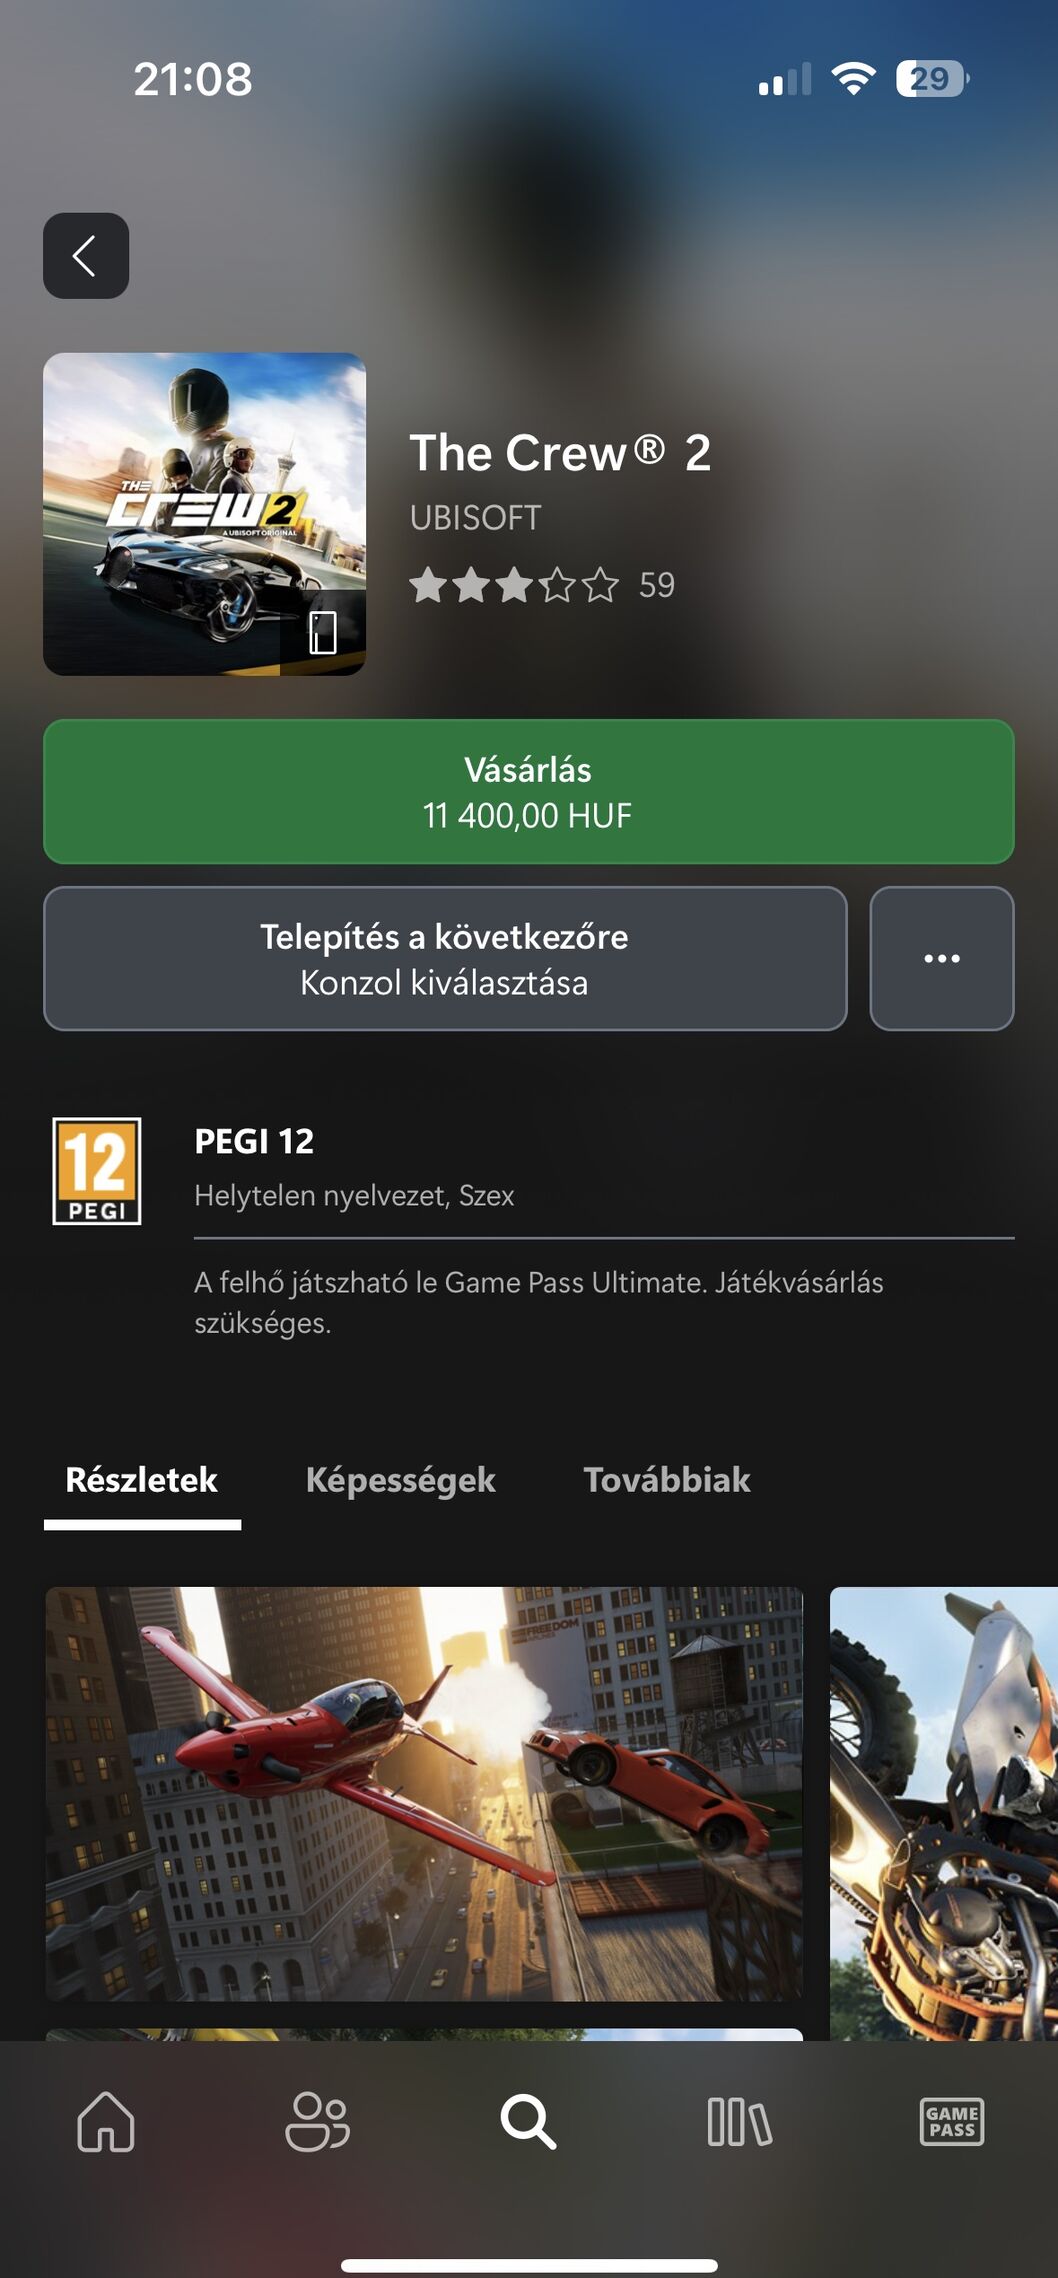Switch to the Képességek tab
This screenshot has height=2278, width=1058.
400,1480
